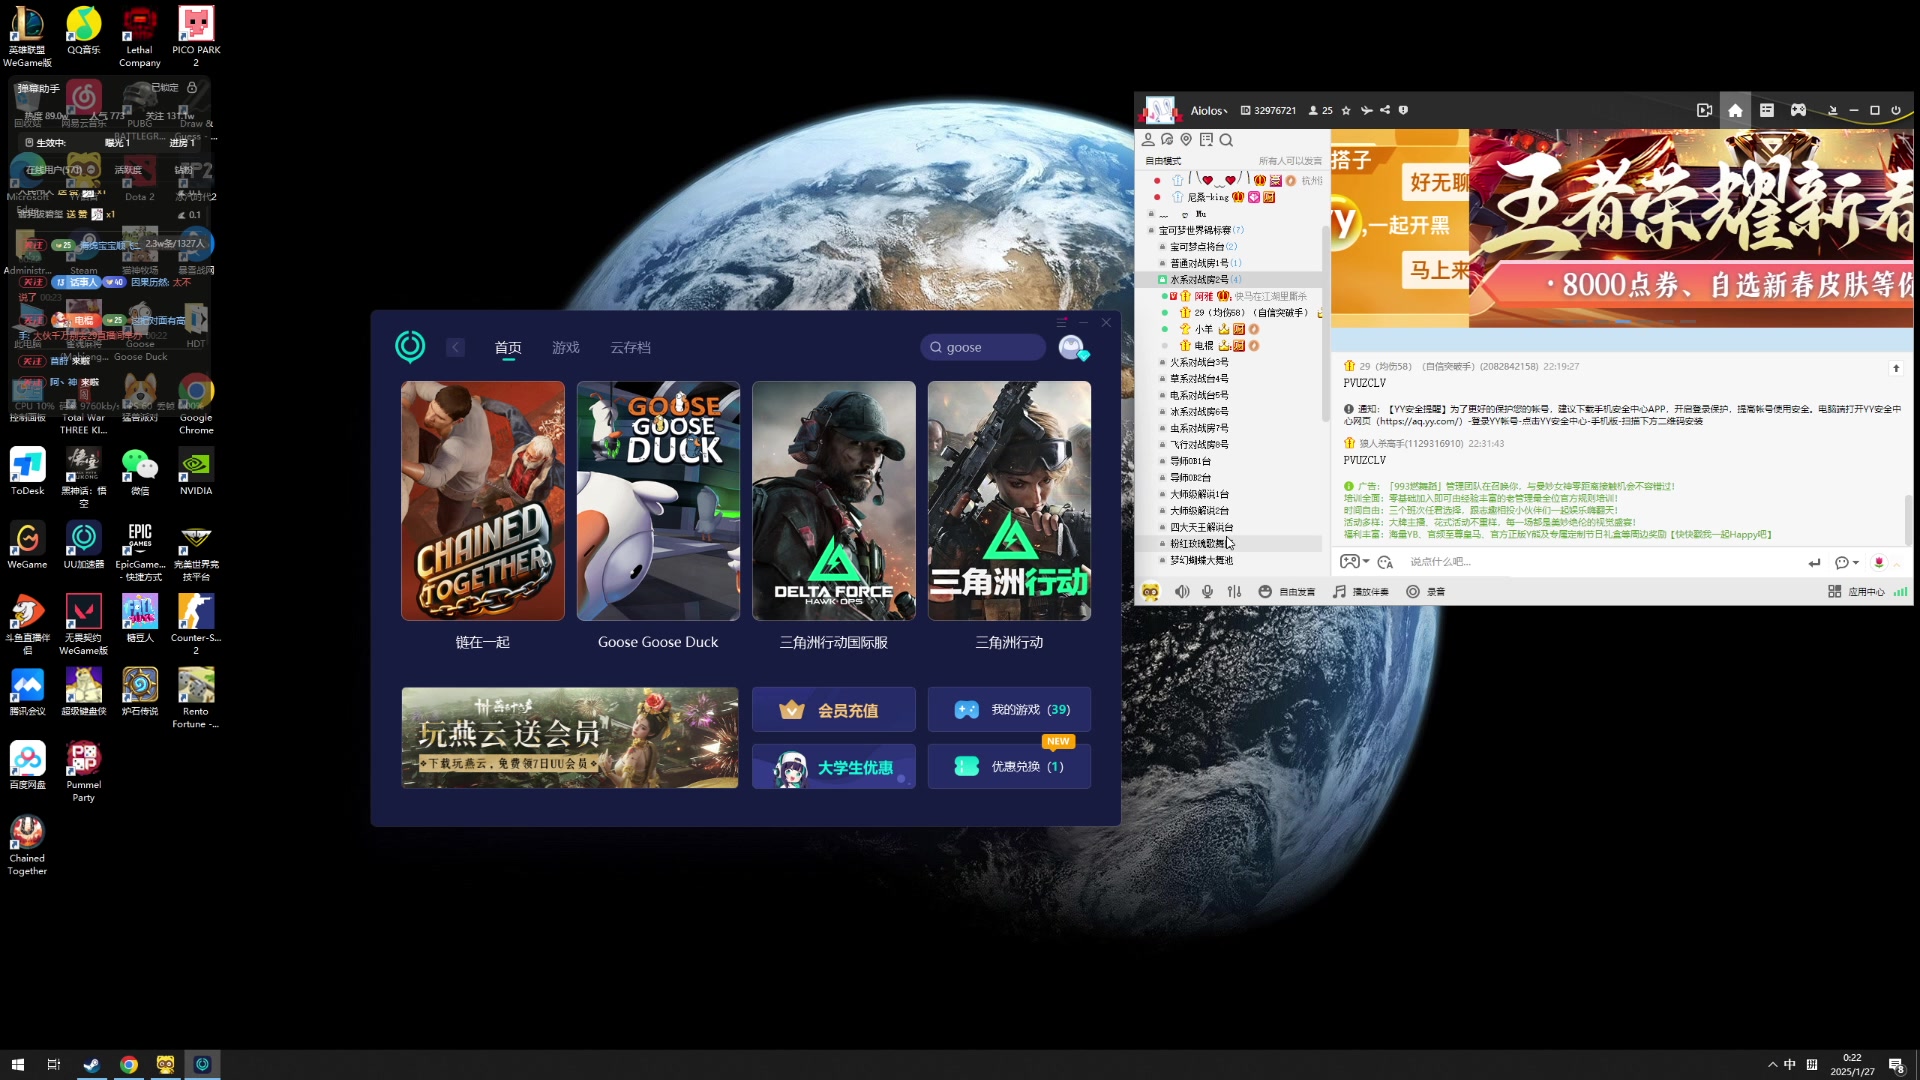This screenshot has width=1920, height=1080.
Task: Click the 会员充值 button
Action: 833,710
